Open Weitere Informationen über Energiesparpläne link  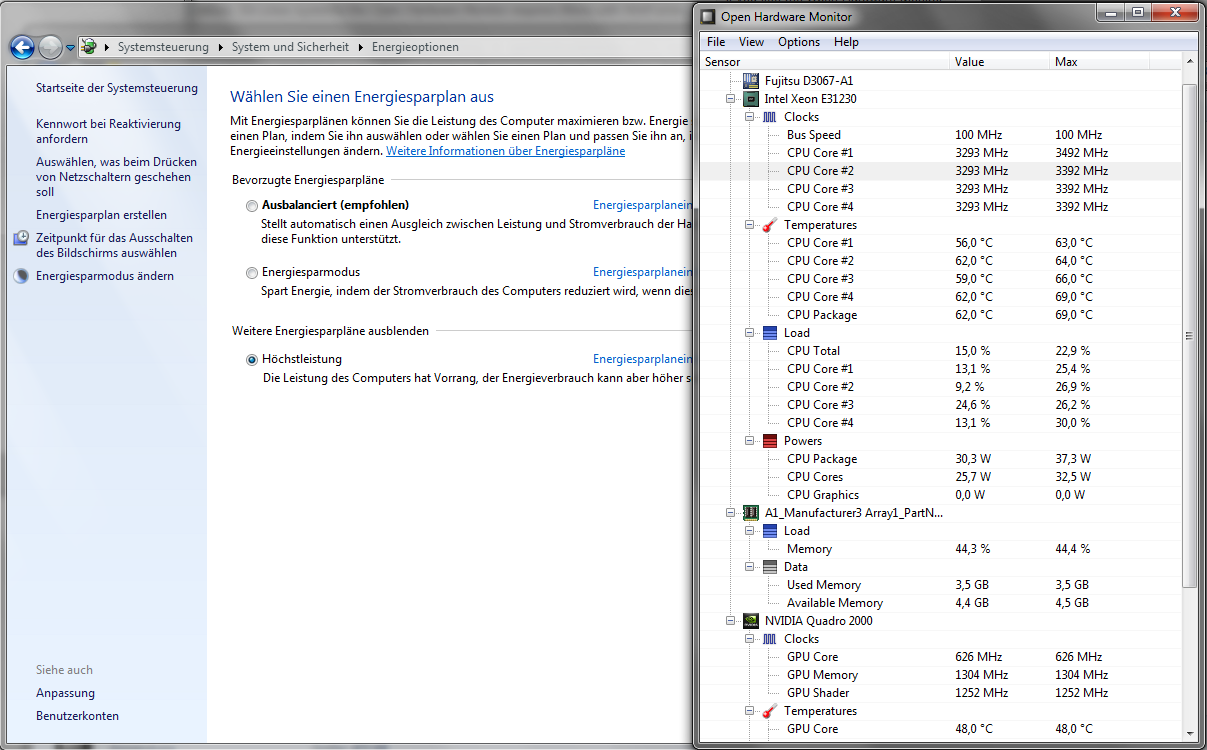click(506, 151)
